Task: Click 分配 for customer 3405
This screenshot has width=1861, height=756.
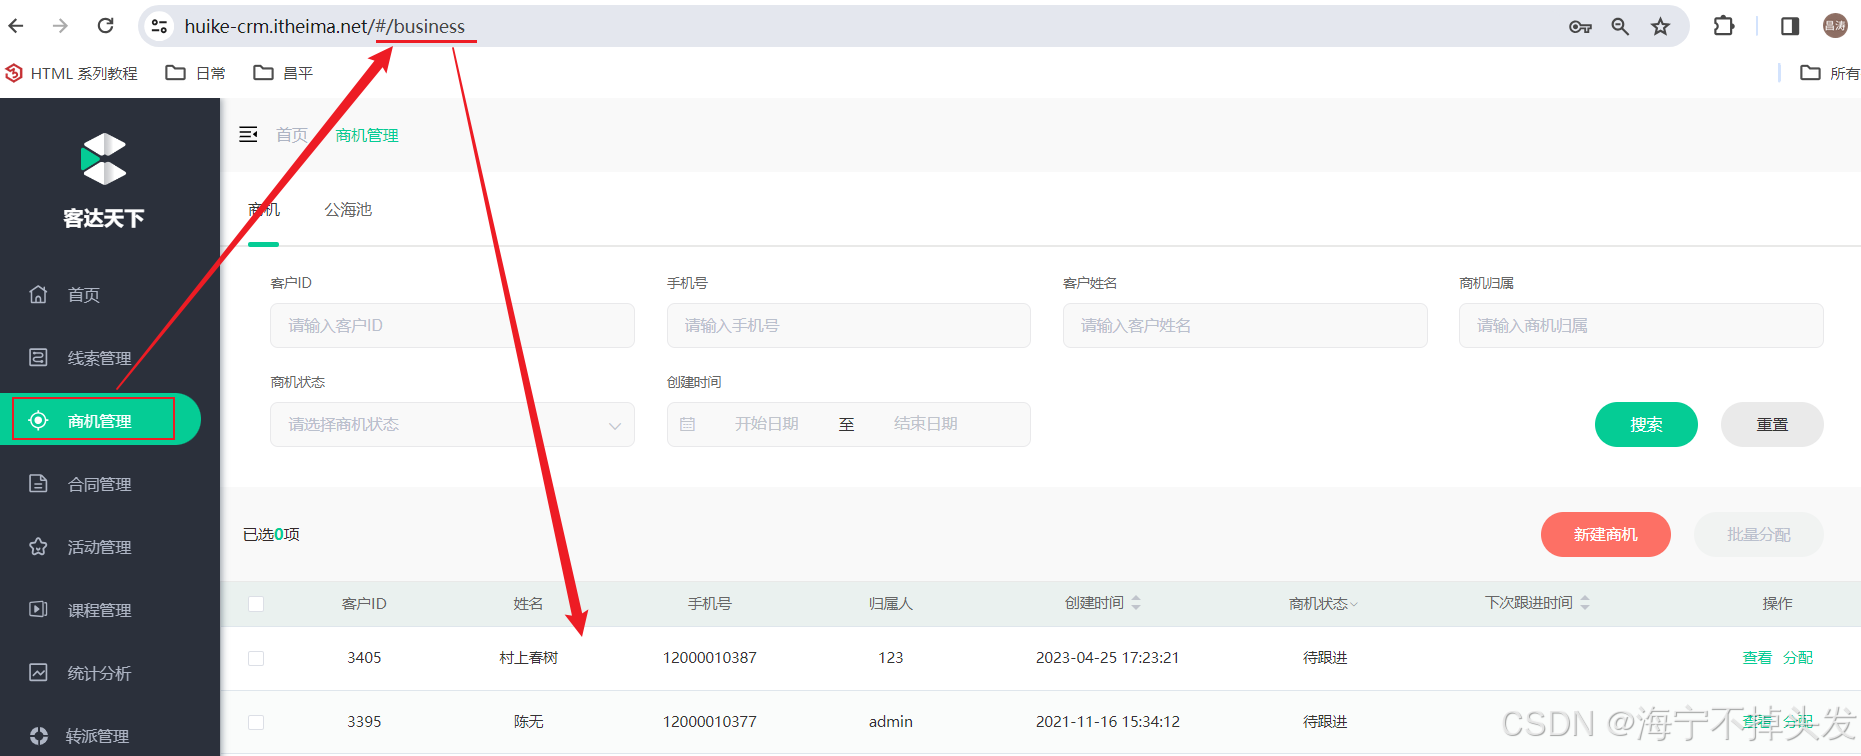Action: pos(1798,657)
